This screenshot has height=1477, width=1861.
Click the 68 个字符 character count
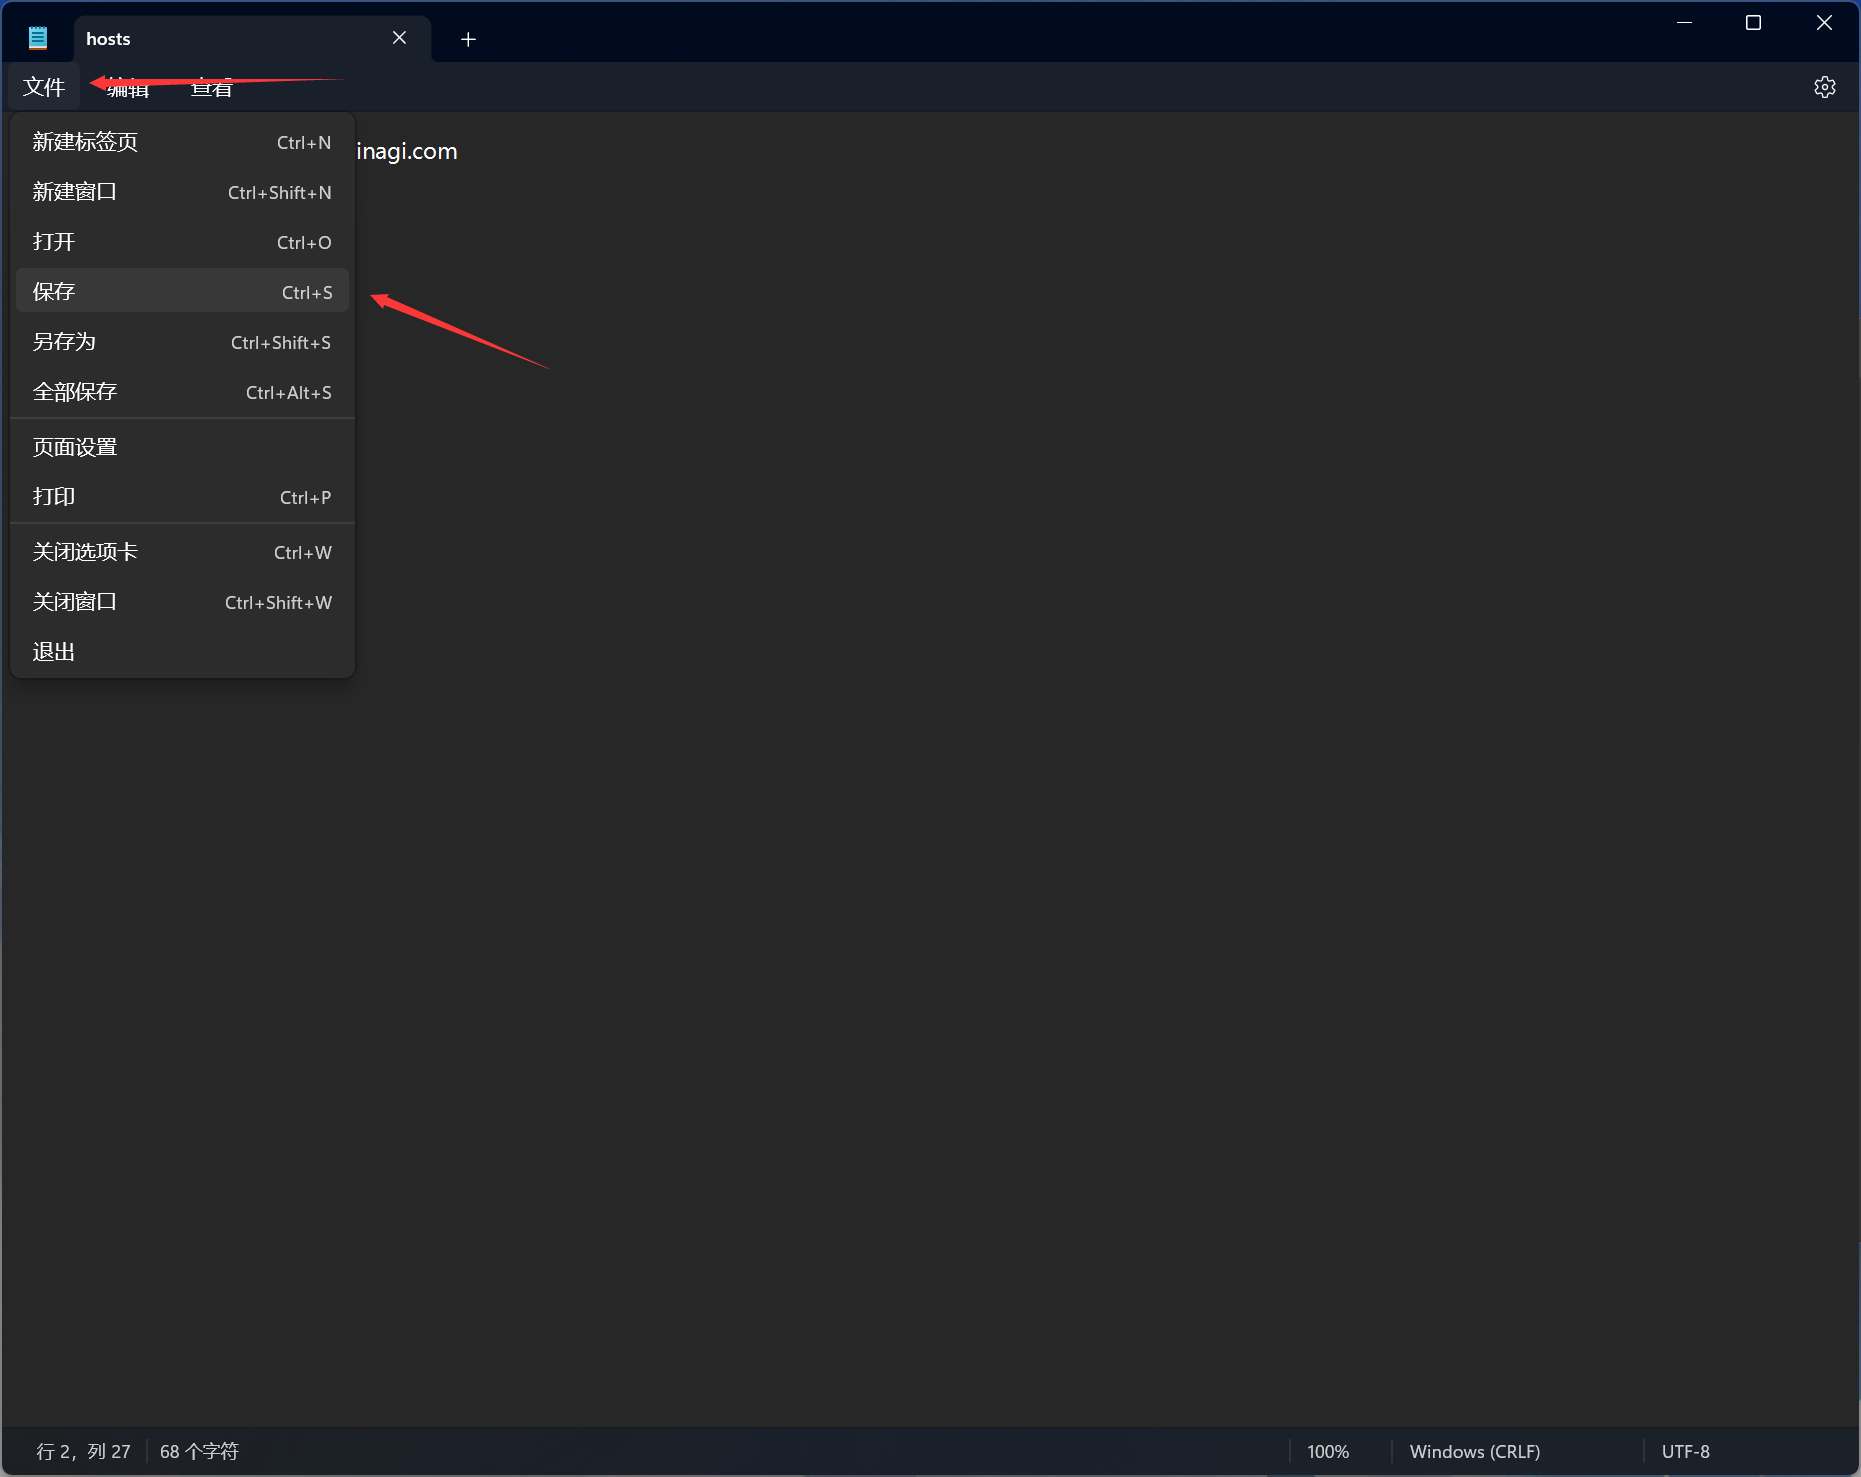click(199, 1451)
